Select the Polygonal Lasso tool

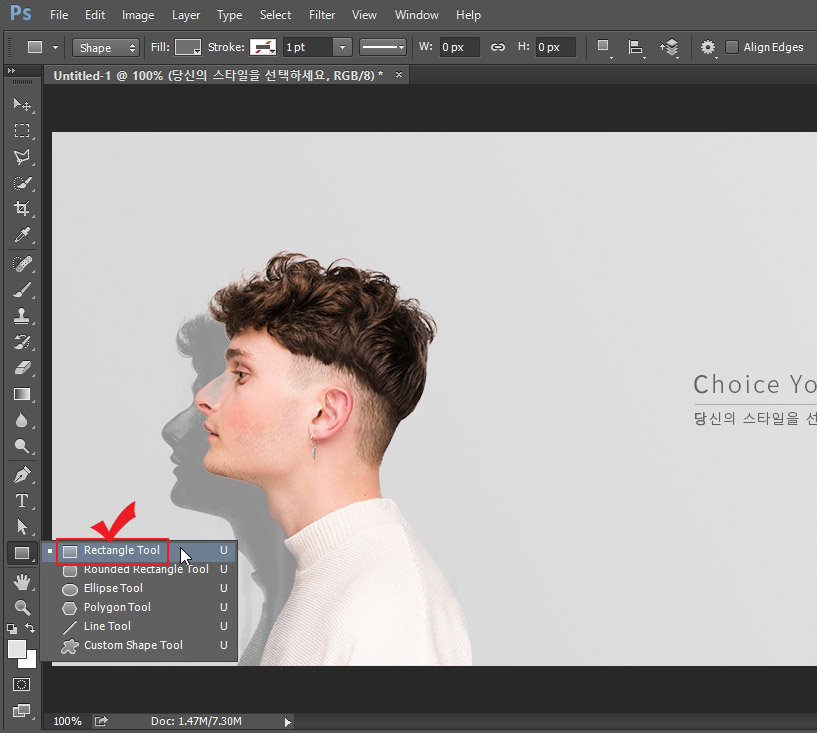point(22,156)
